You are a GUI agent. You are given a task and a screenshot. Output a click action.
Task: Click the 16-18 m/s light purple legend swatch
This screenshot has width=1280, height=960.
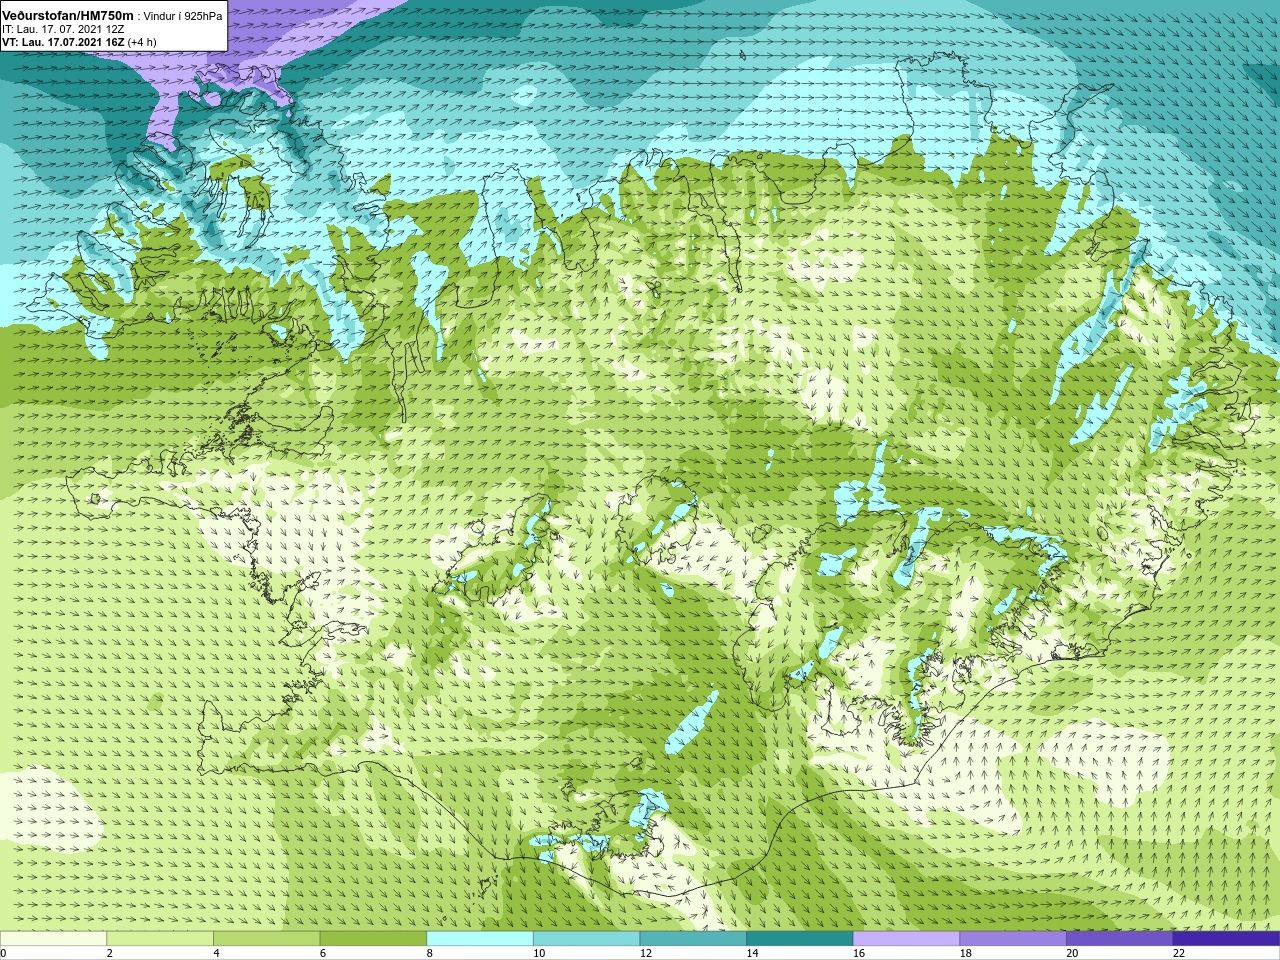[x=906, y=939]
